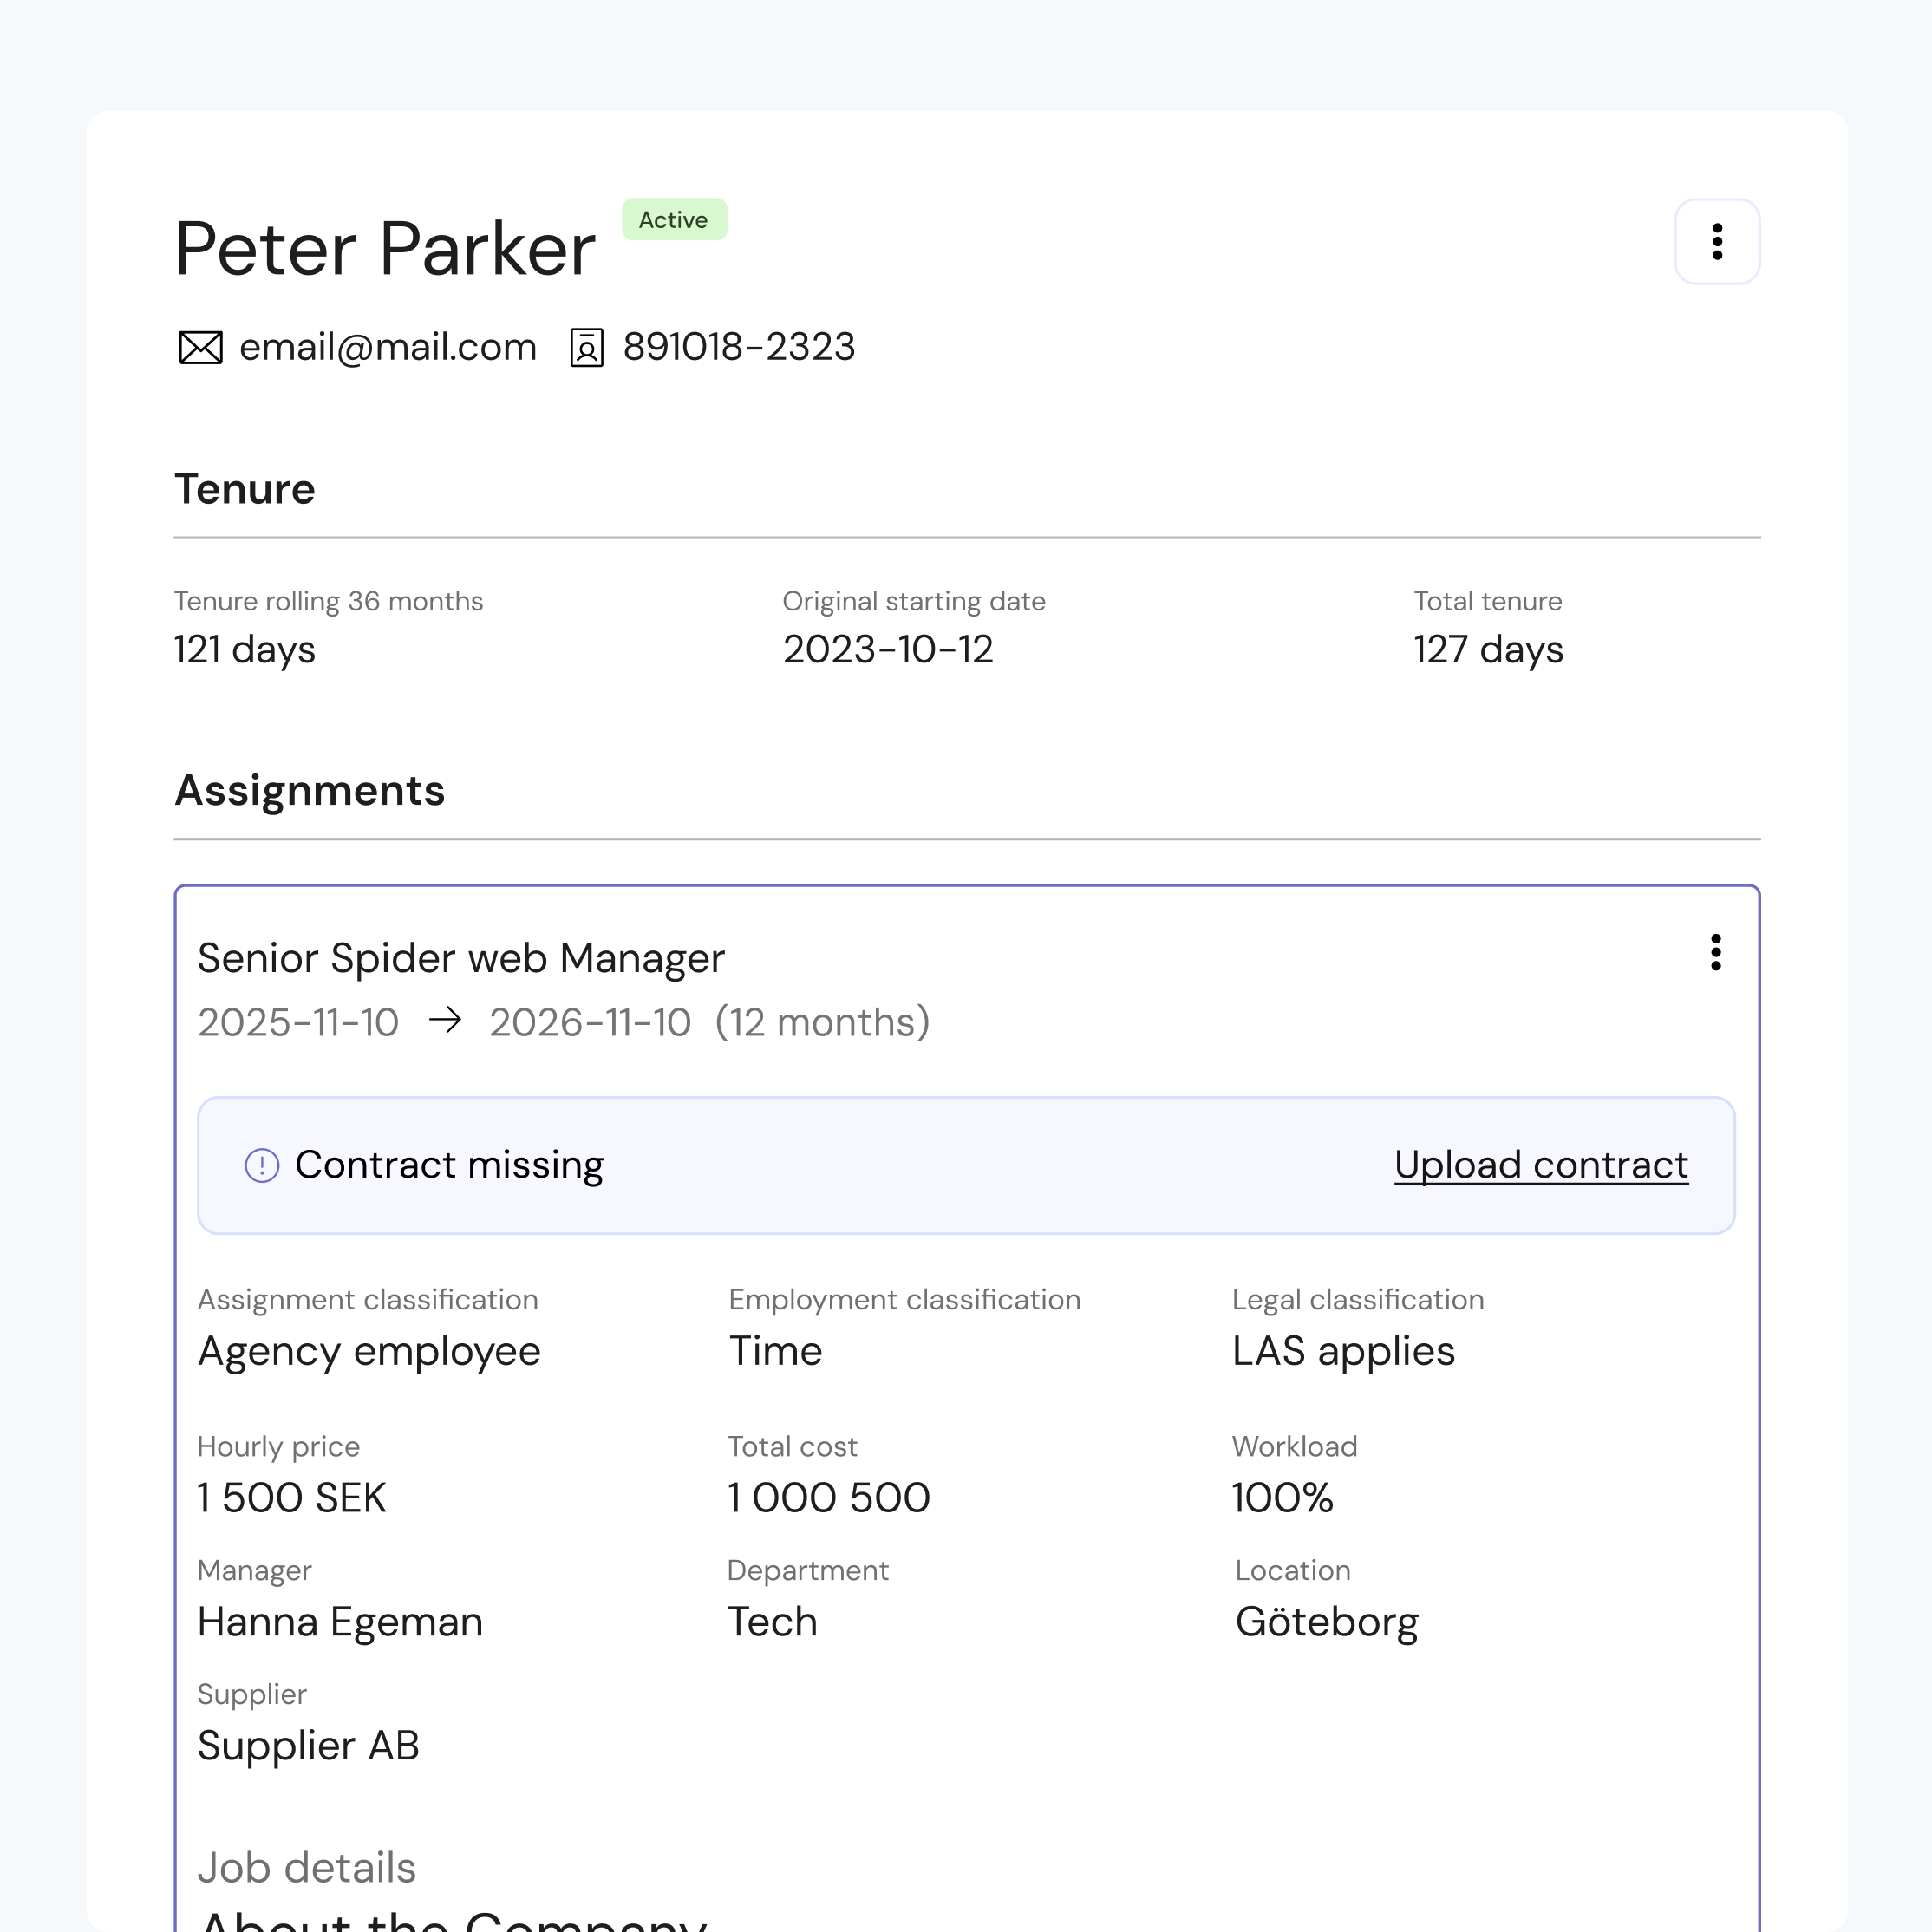Image resolution: width=1932 pixels, height=1932 pixels.
Task: Click the original starting date 2023-10-12
Action: 888,650
